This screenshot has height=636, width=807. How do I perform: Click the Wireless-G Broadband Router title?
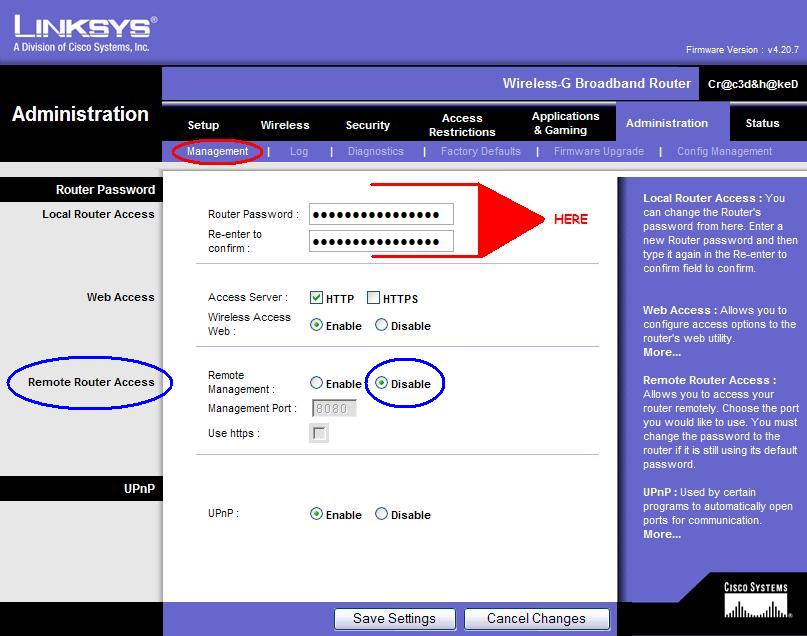tap(597, 83)
